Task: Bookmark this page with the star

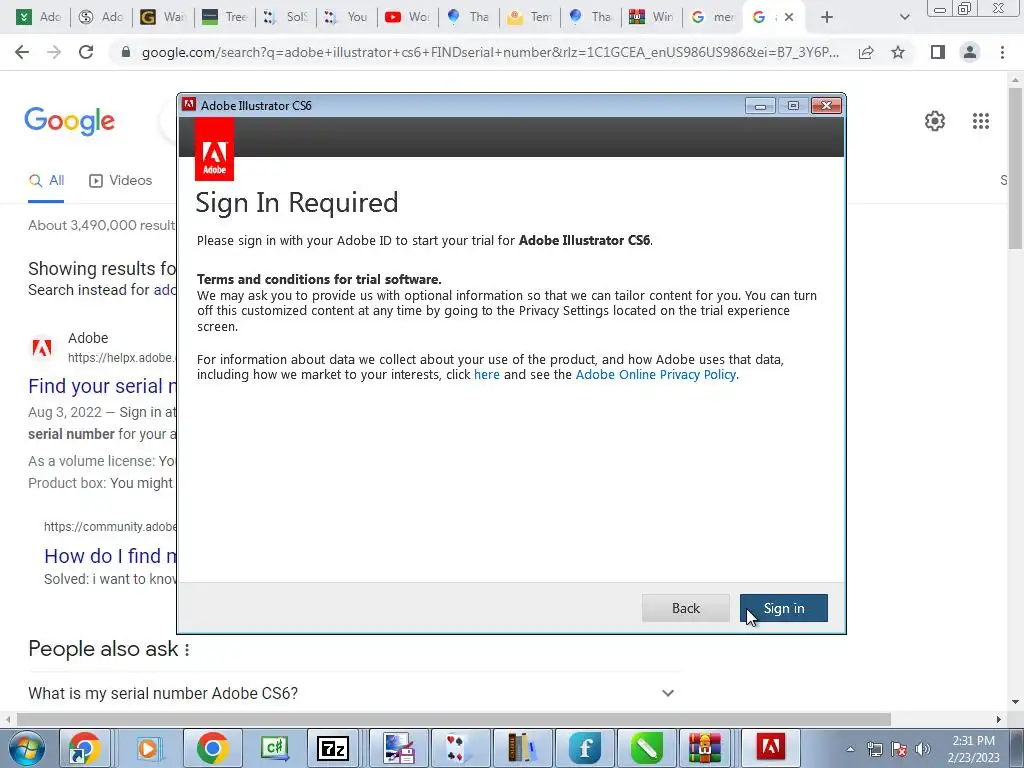Action: [x=898, y=52]
